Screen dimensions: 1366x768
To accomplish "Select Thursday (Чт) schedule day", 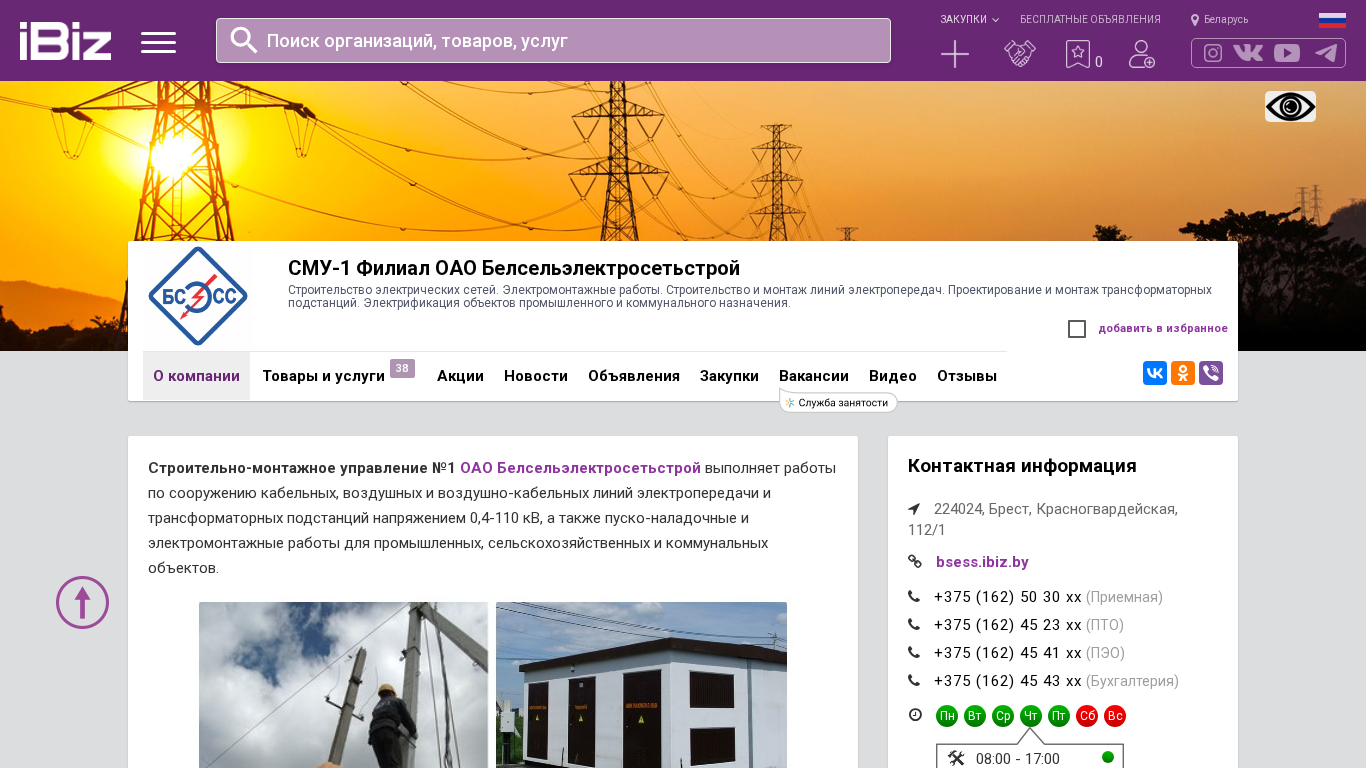I will coord(1031,716).
